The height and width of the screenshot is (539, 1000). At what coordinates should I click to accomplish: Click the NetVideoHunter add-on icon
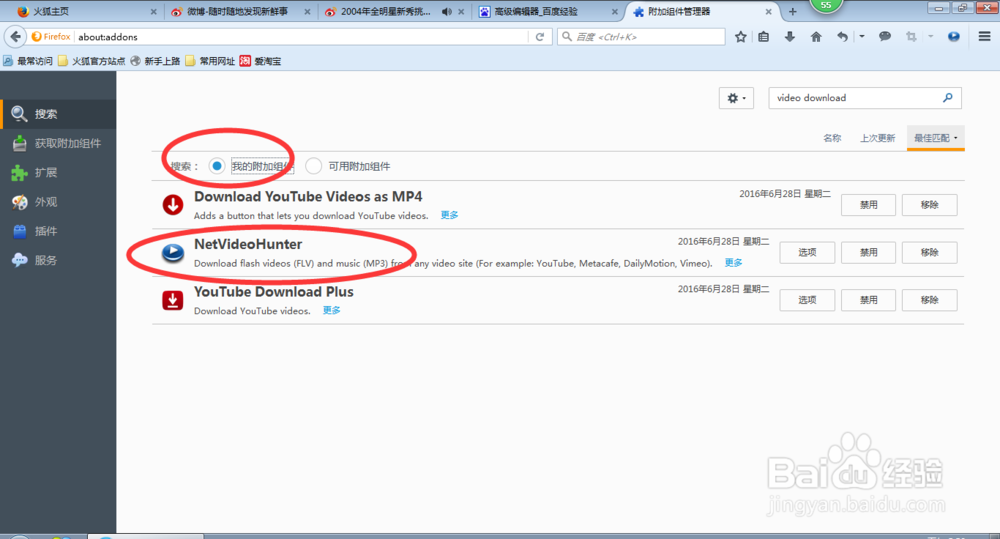(173, 253)
